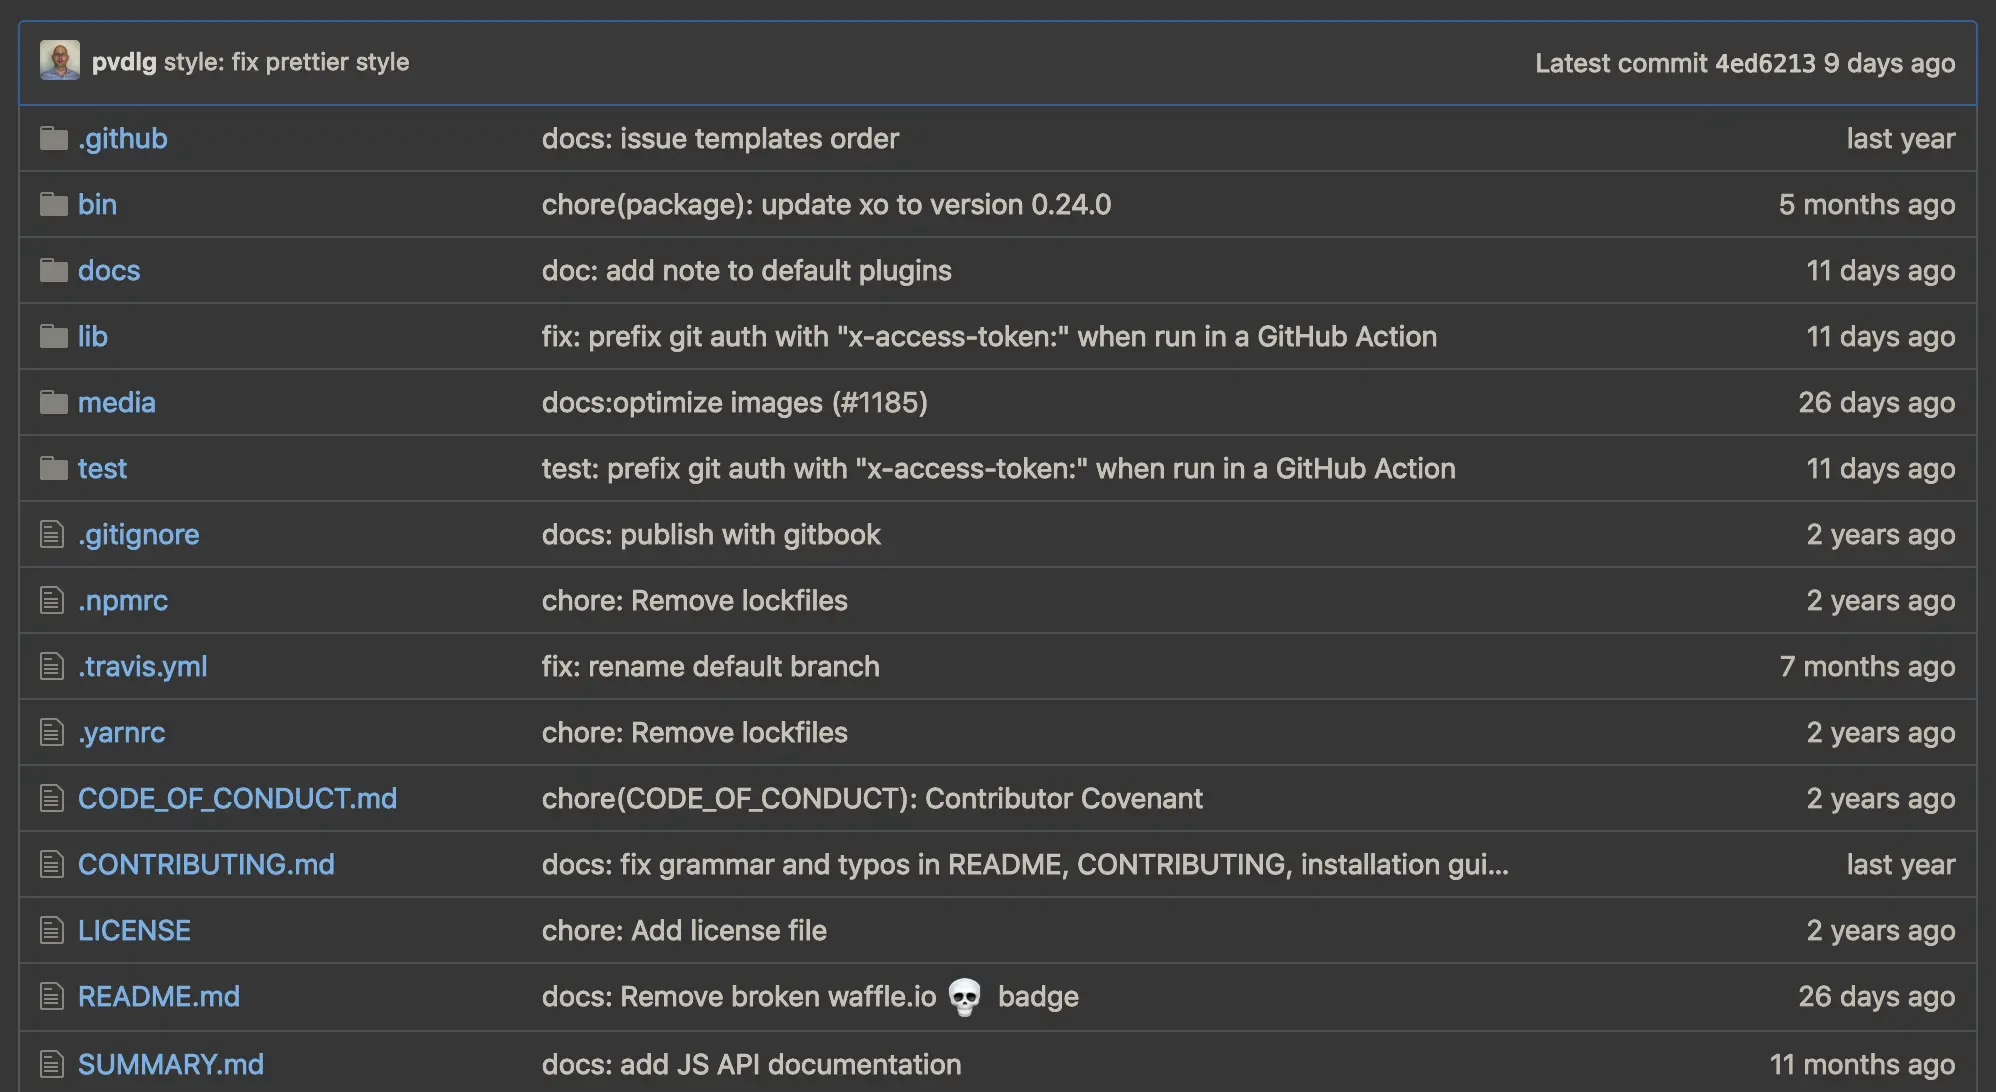Open the lib folder
Viewport: 1996px width, 1092px height.
(92, 336)
